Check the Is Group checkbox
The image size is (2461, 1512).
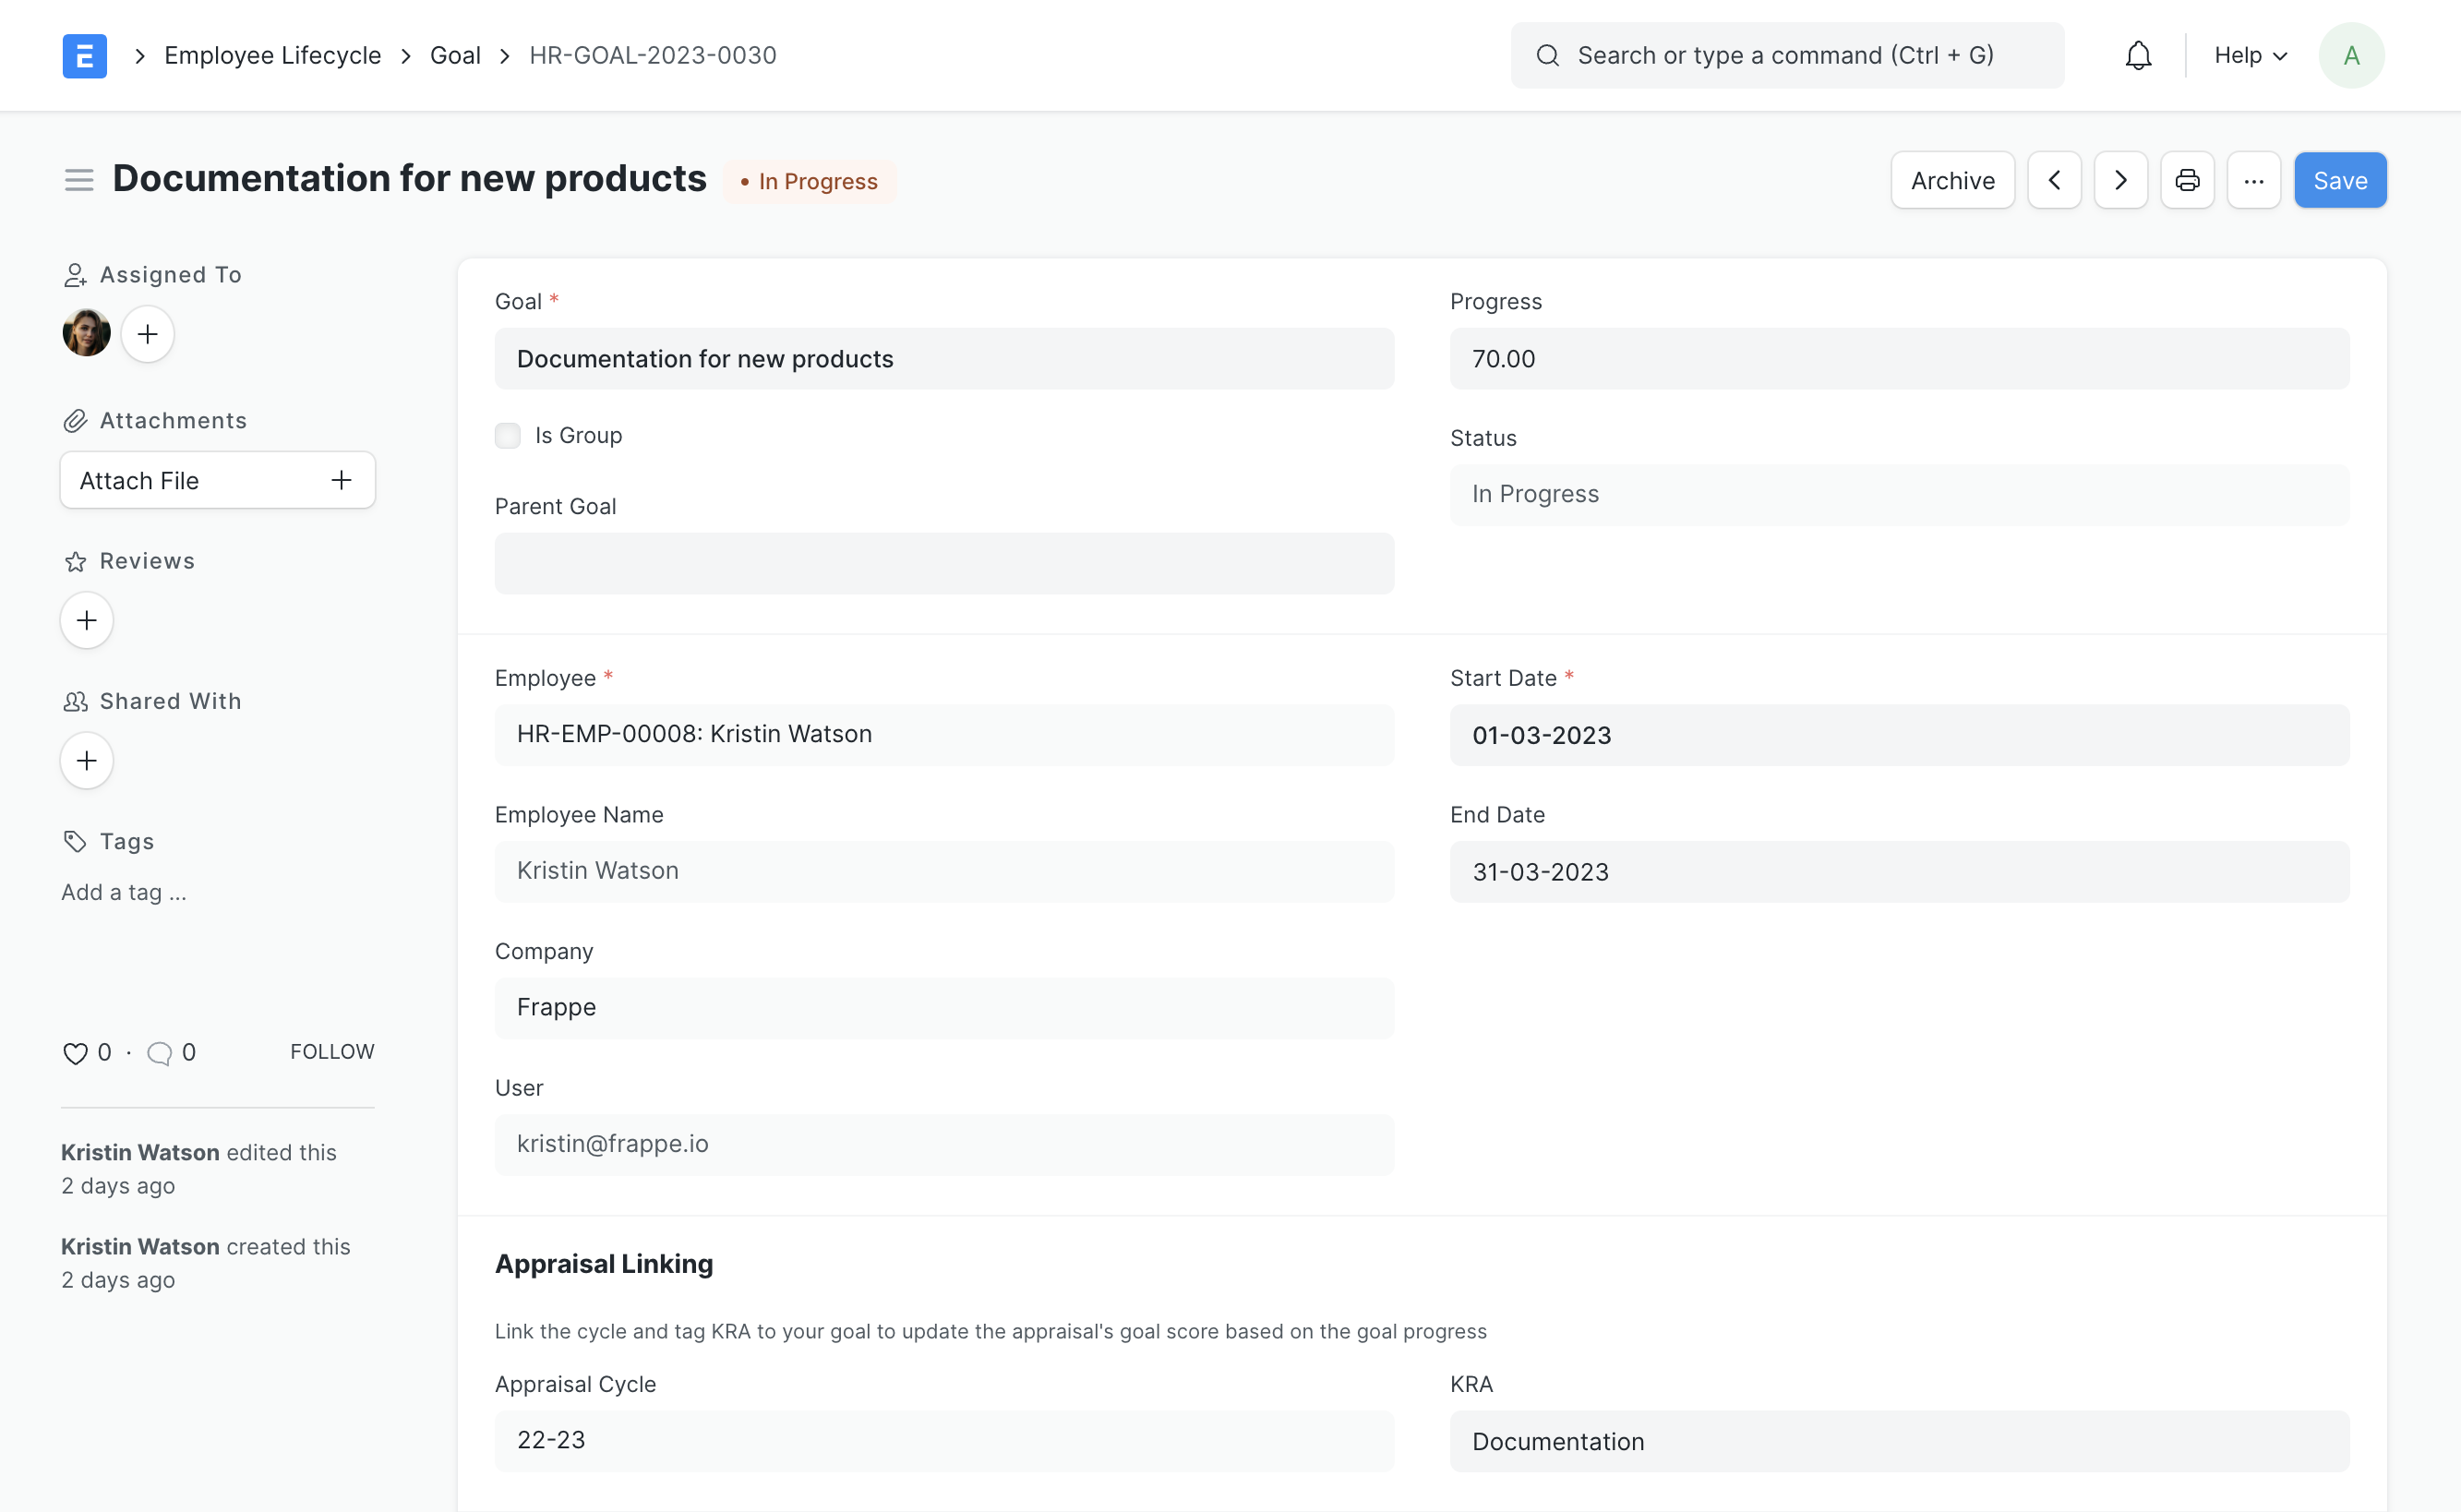(x=508, y=436)
